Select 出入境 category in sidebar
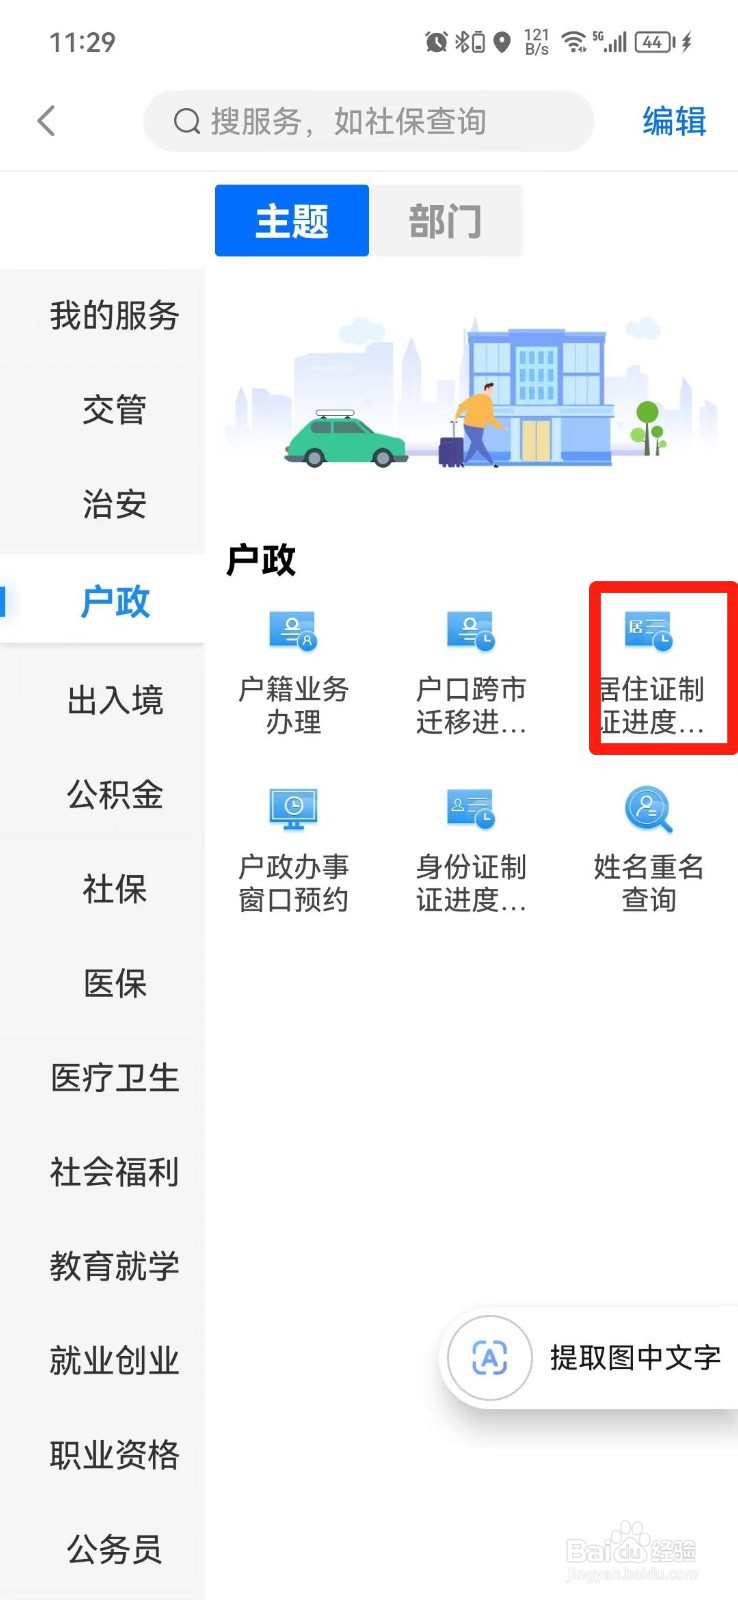This screenshot has width=738, height=1600. tap(114, 700)
